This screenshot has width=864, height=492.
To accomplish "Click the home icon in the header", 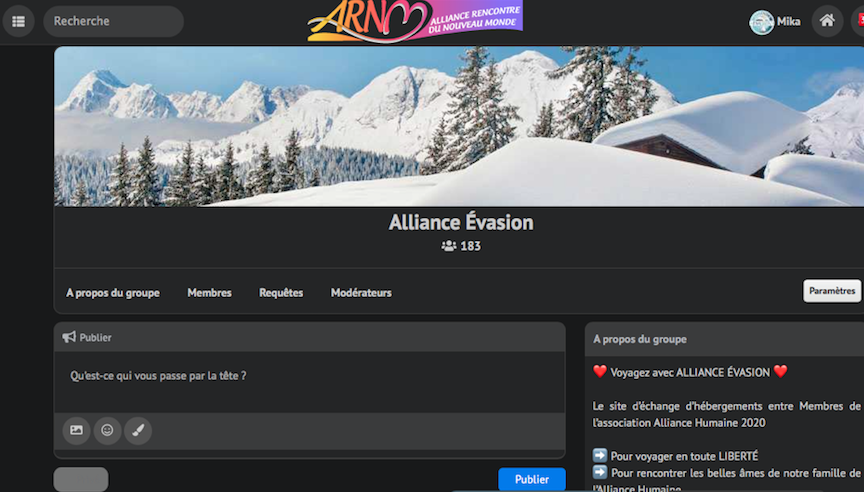I will (827, 21).
